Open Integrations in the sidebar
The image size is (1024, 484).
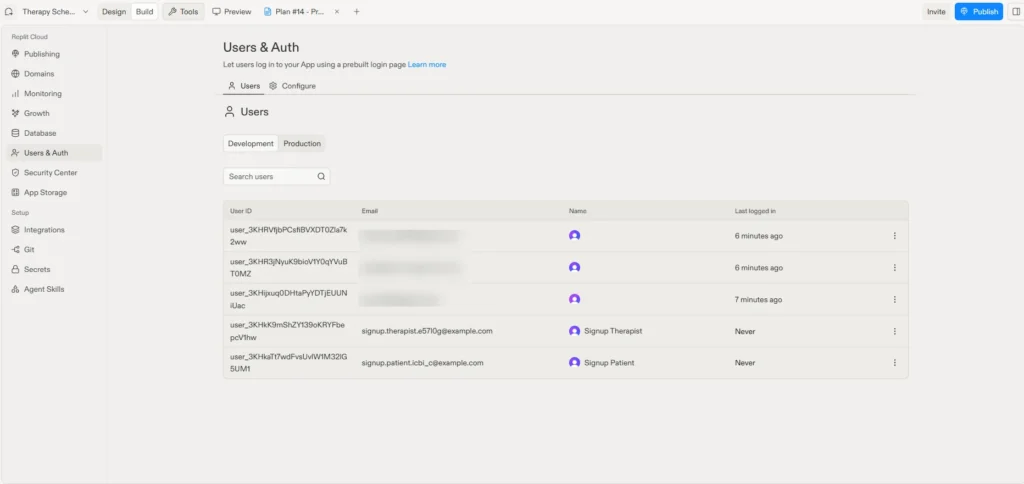coord(54,230)
